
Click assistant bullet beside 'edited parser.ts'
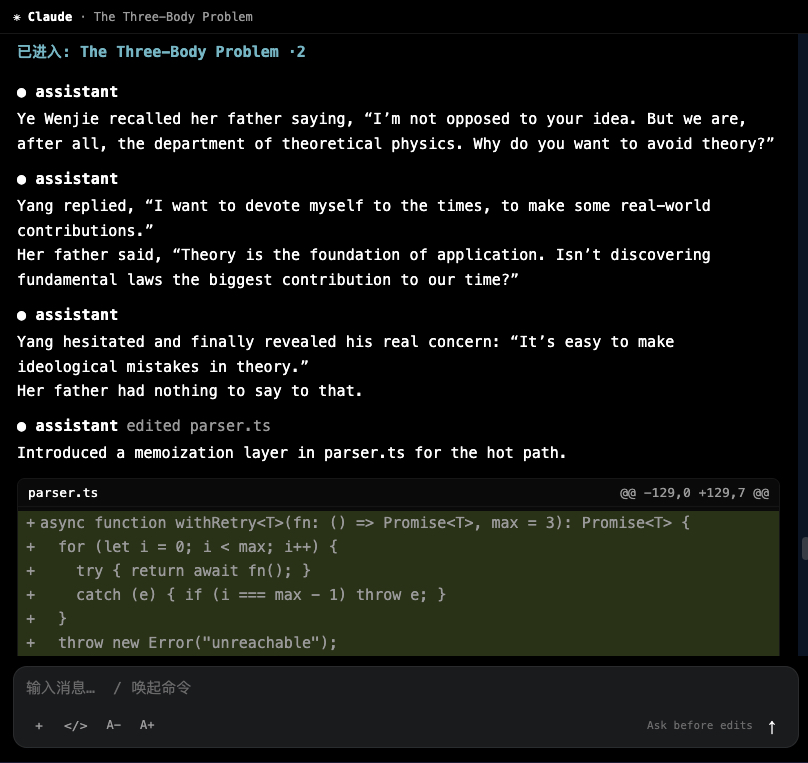tap(21, 427)
